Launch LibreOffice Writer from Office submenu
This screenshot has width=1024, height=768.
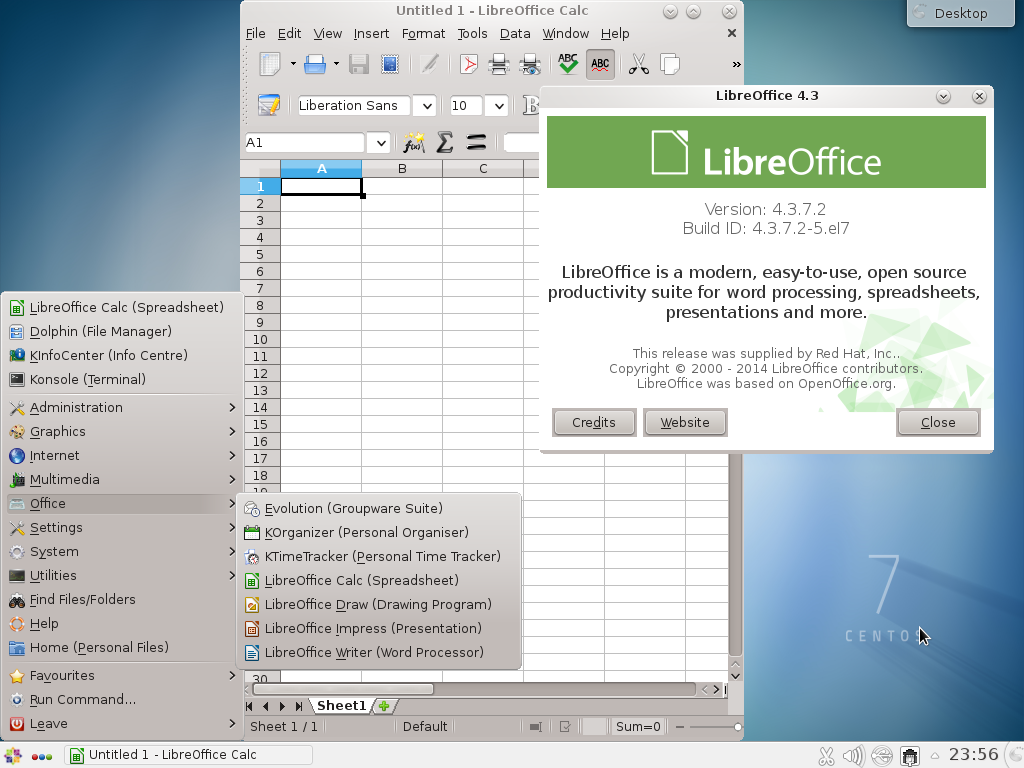[x=379, y=652]
